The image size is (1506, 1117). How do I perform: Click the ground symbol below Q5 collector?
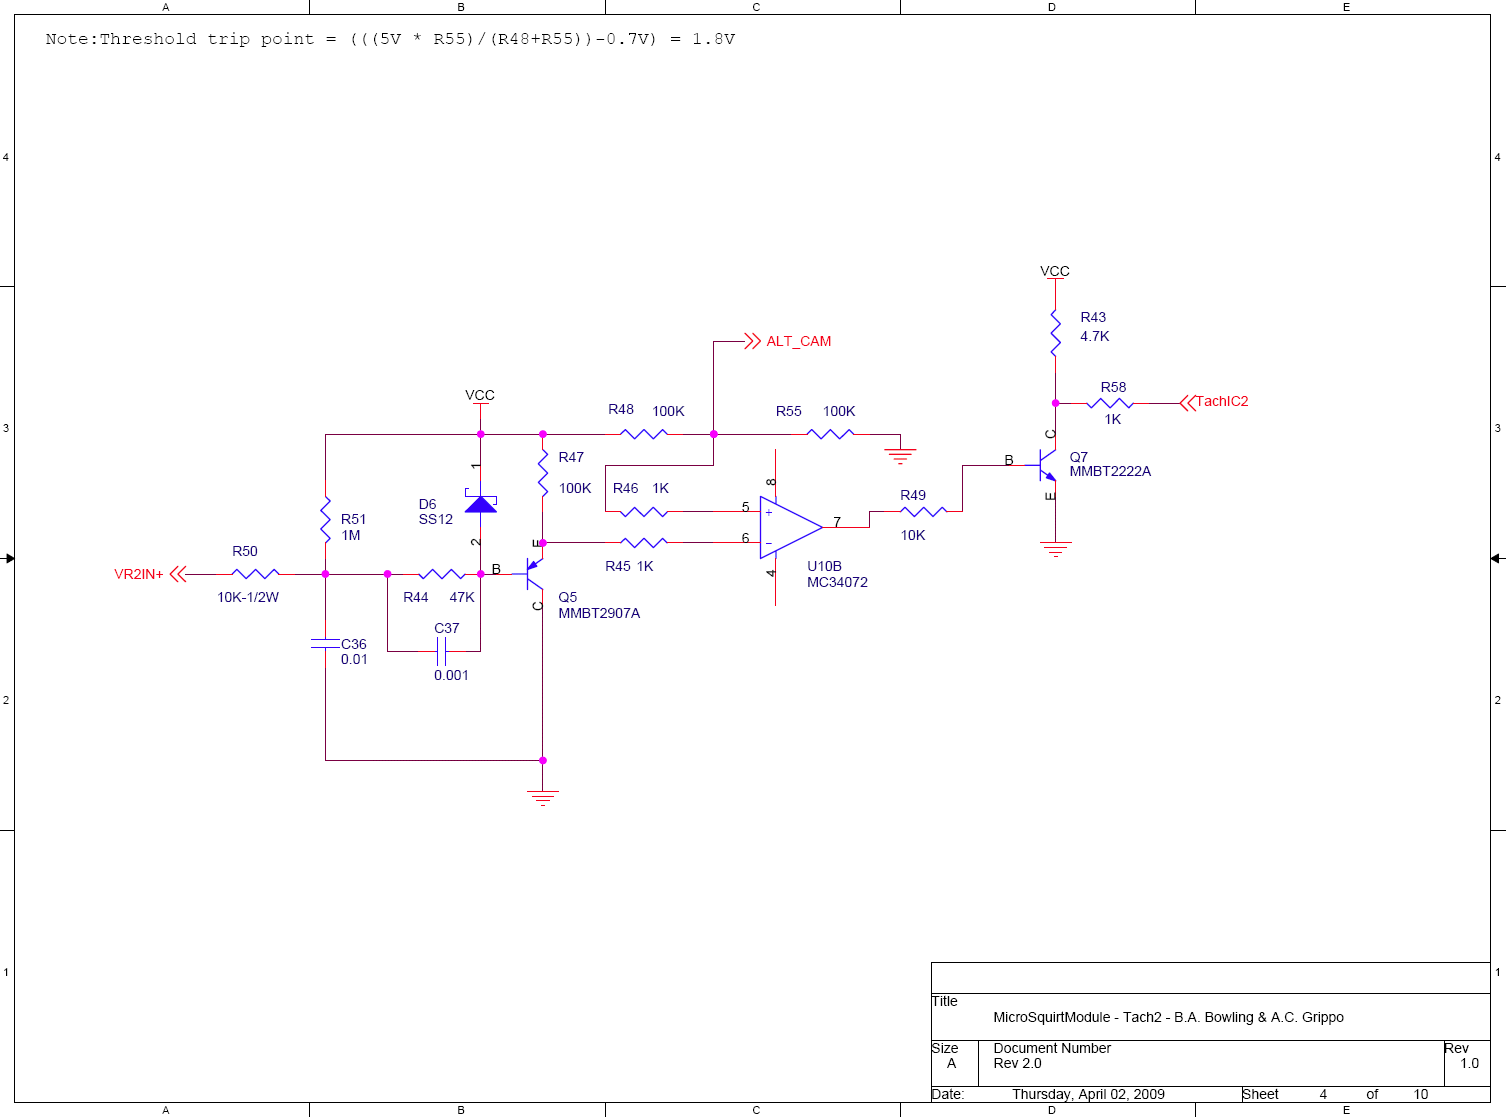click(x=543, y=797)
